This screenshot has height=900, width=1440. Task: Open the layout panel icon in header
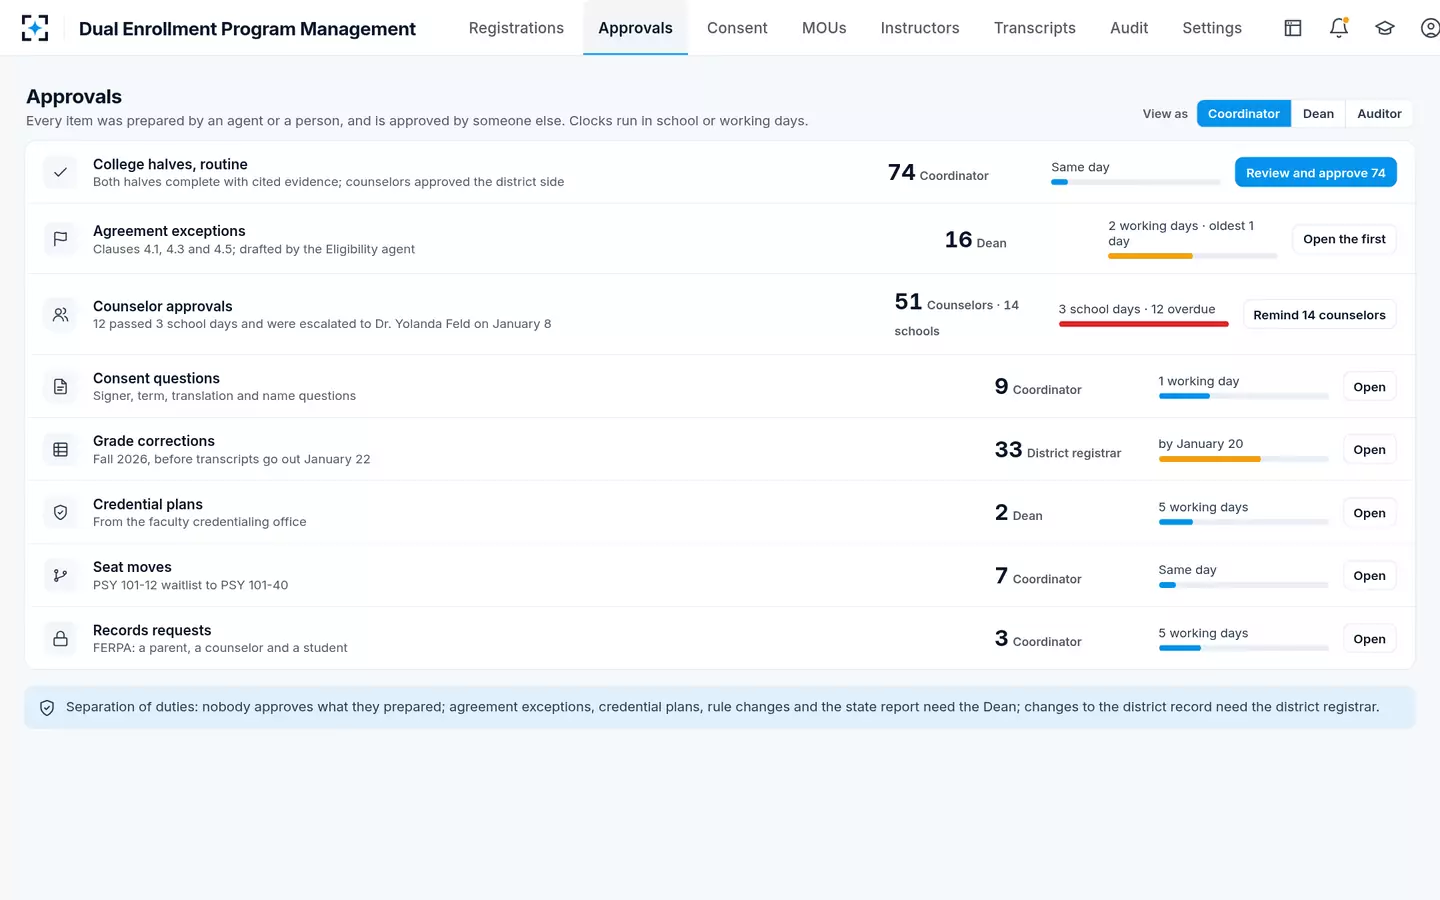point(1293,28)
